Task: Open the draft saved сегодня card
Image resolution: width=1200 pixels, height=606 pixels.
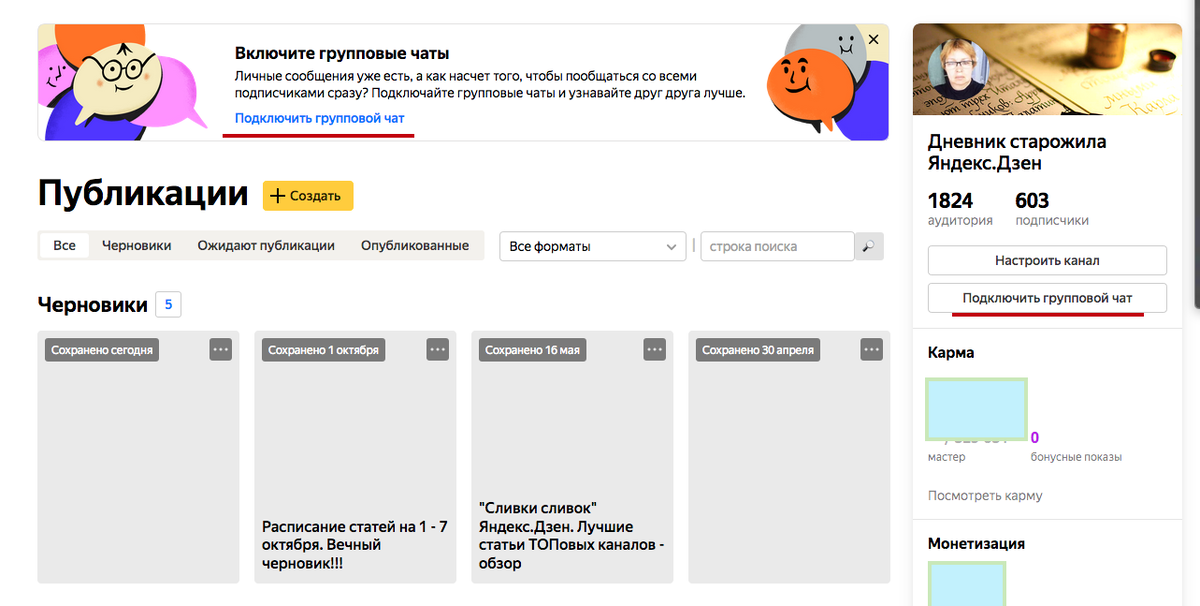Action: [138, 457]
